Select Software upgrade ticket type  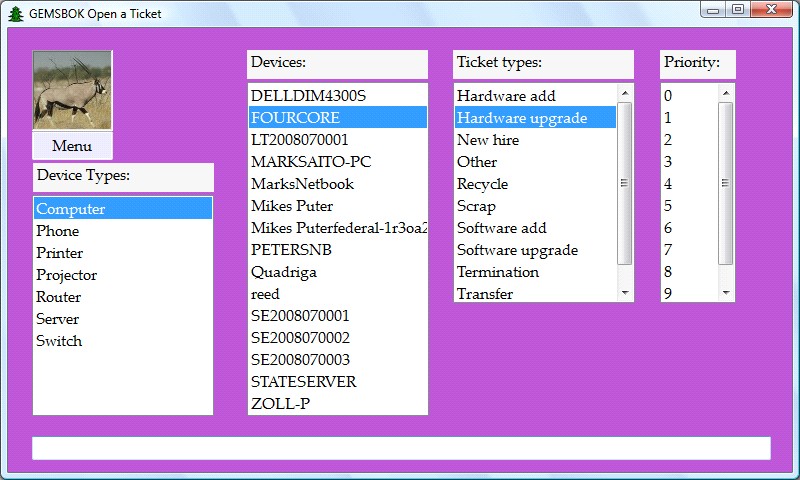[517, 250]
